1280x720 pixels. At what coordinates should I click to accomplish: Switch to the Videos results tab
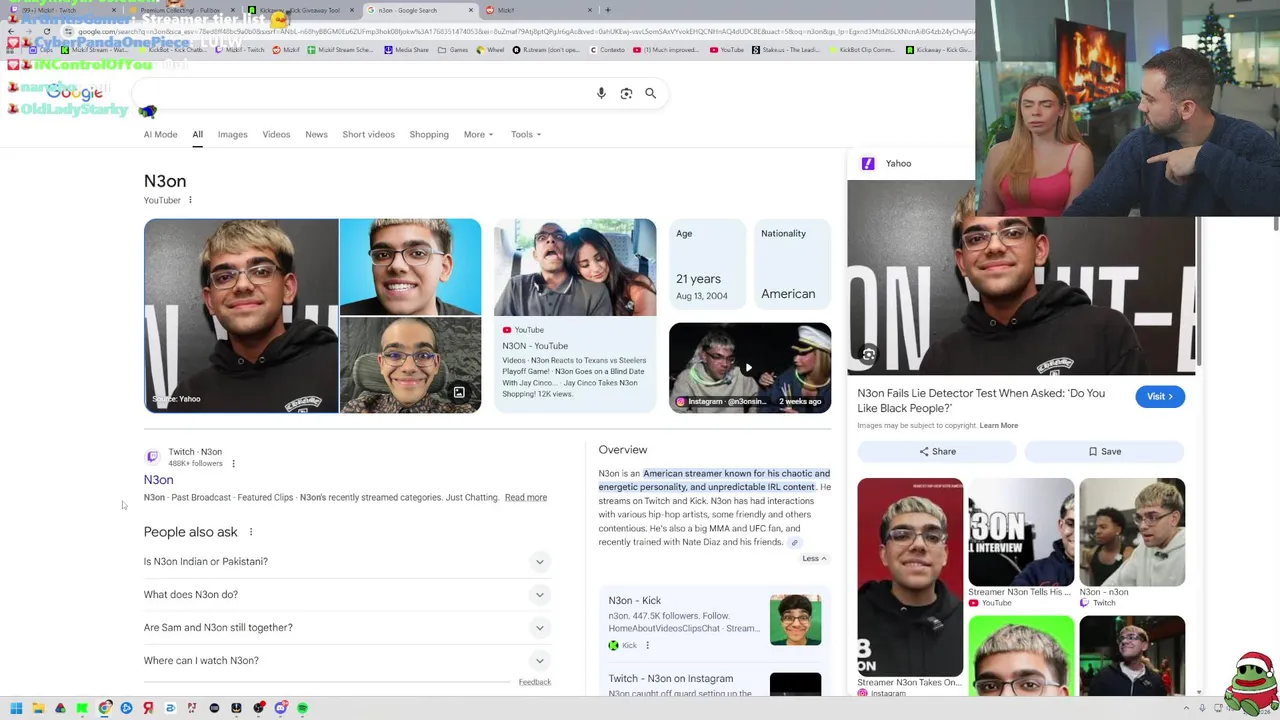click(276, 134)
